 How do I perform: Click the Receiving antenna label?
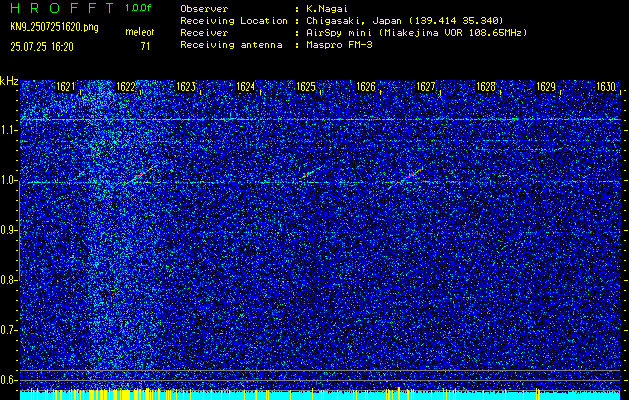231,45
